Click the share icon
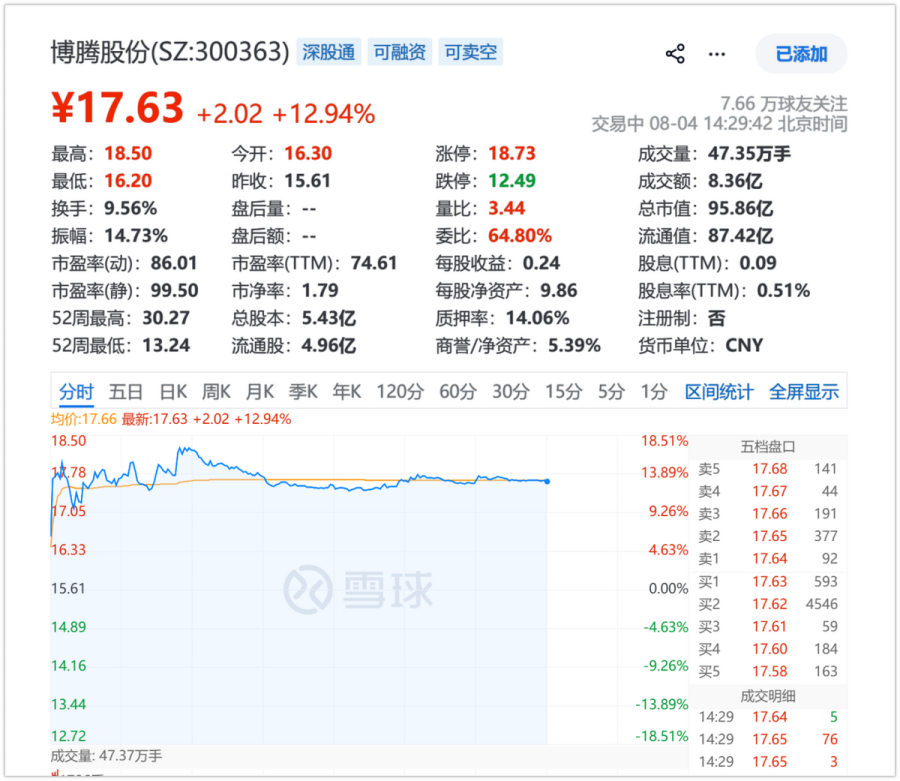The width and height of the screenshot is (900, 781). coord(675,54)
